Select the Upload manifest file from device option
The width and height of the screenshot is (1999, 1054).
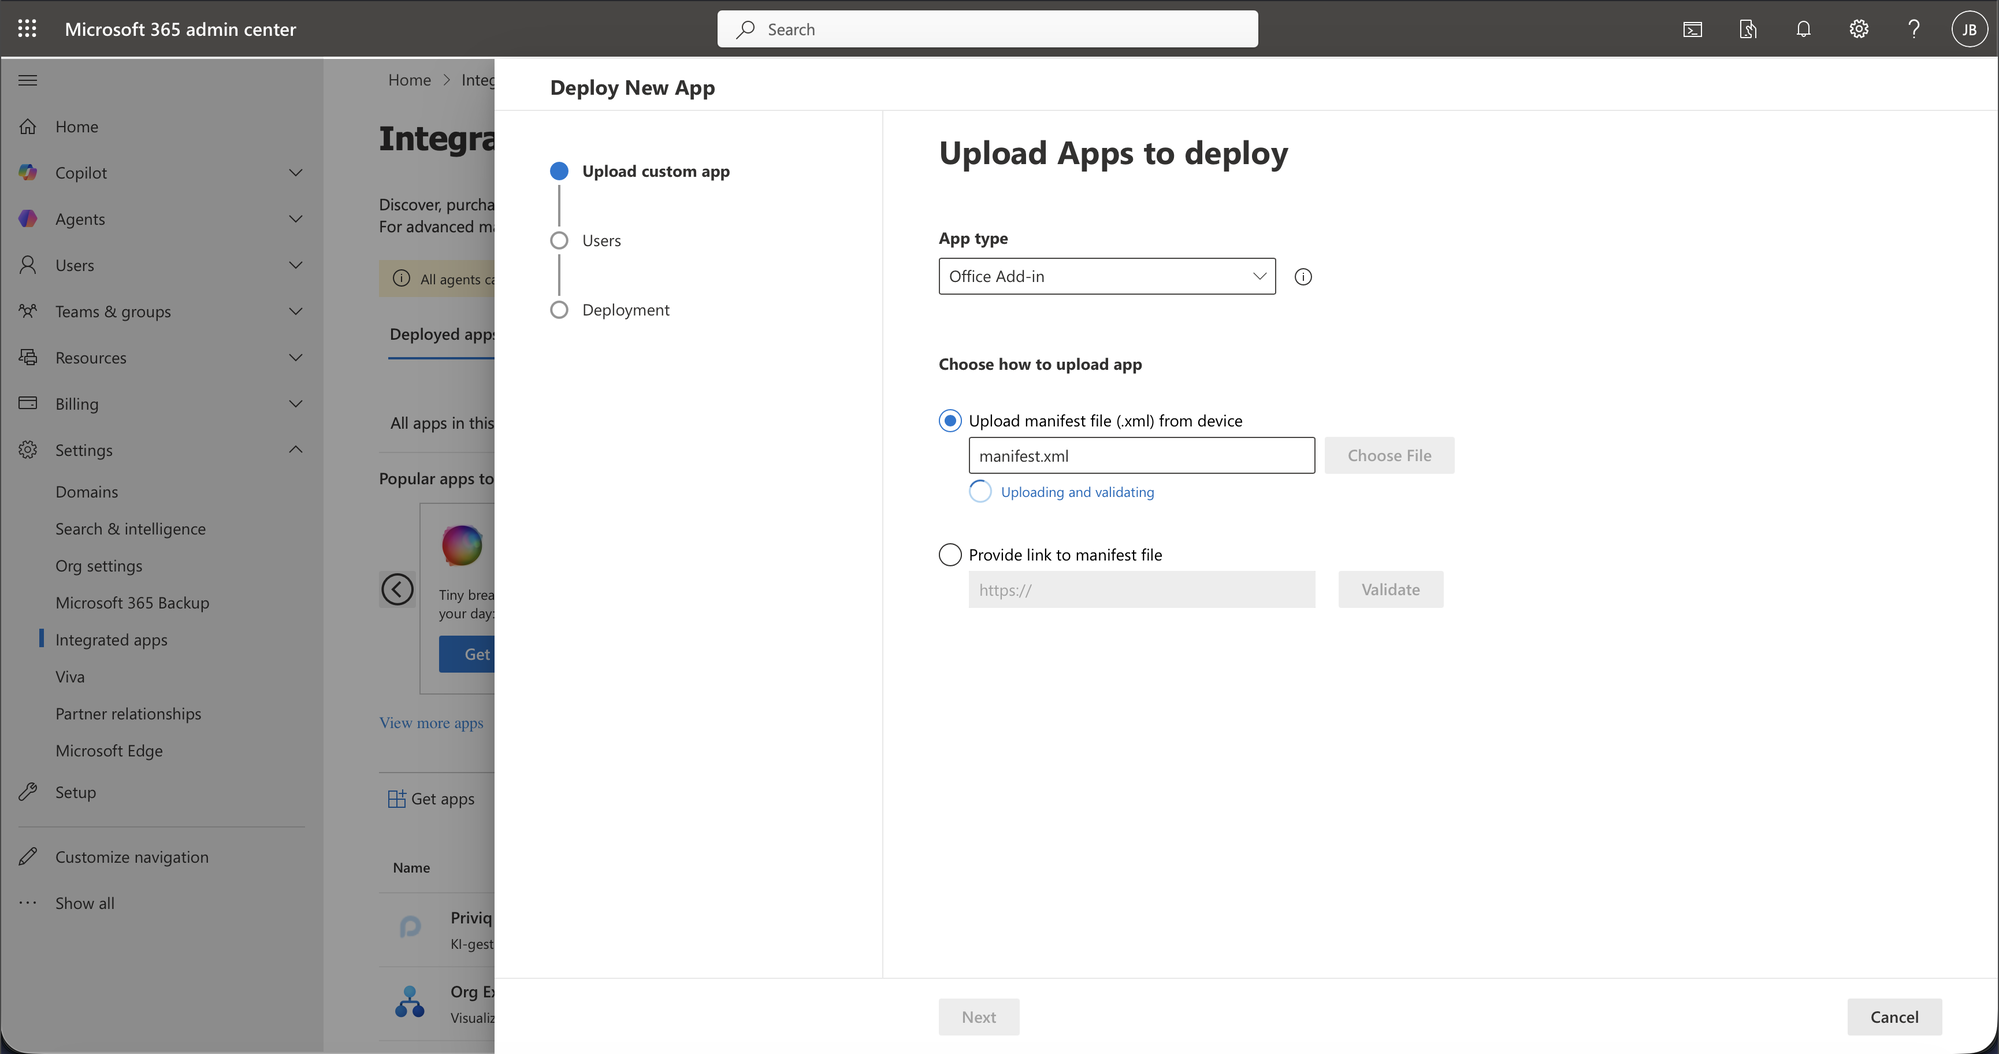pos(948,420)
